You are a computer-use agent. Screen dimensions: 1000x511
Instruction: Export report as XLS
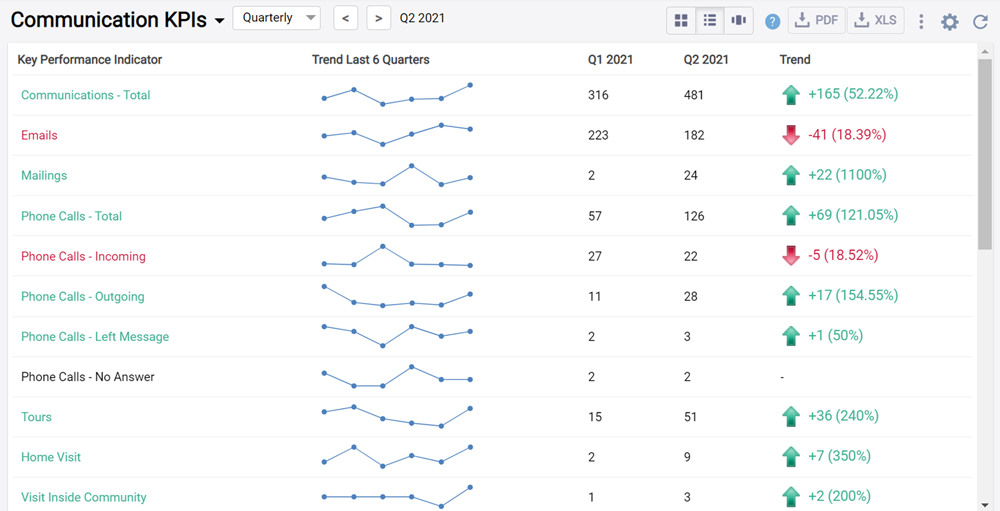(x=876, y=20)
